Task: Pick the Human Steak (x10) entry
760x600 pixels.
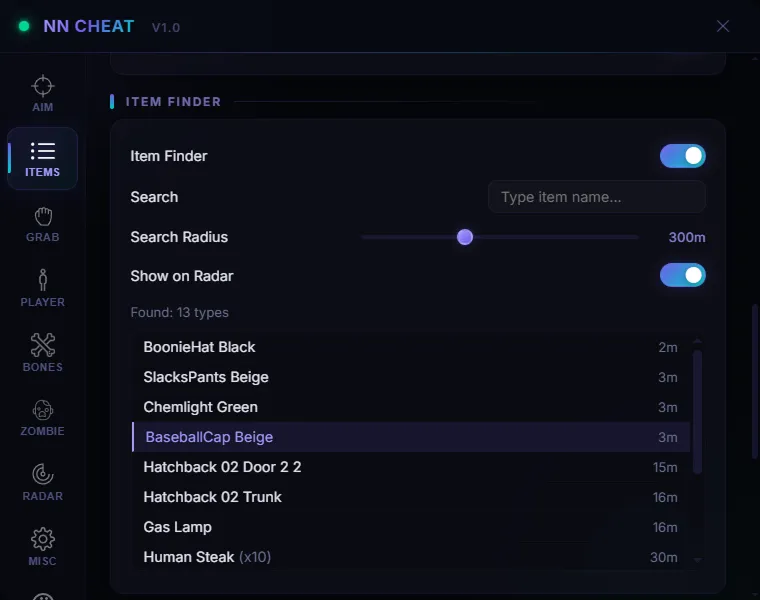Action: (411, 557)
